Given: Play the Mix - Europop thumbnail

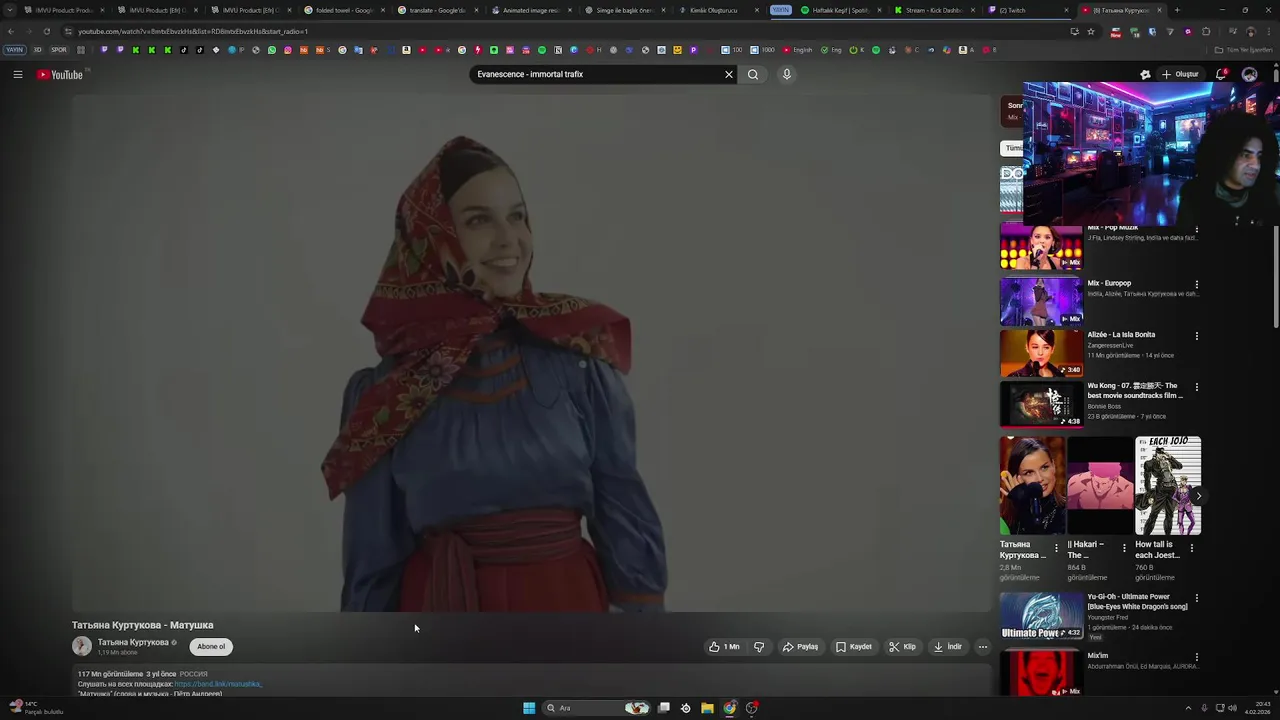Looking at the screenshot, I should (x=1041, y=302).
